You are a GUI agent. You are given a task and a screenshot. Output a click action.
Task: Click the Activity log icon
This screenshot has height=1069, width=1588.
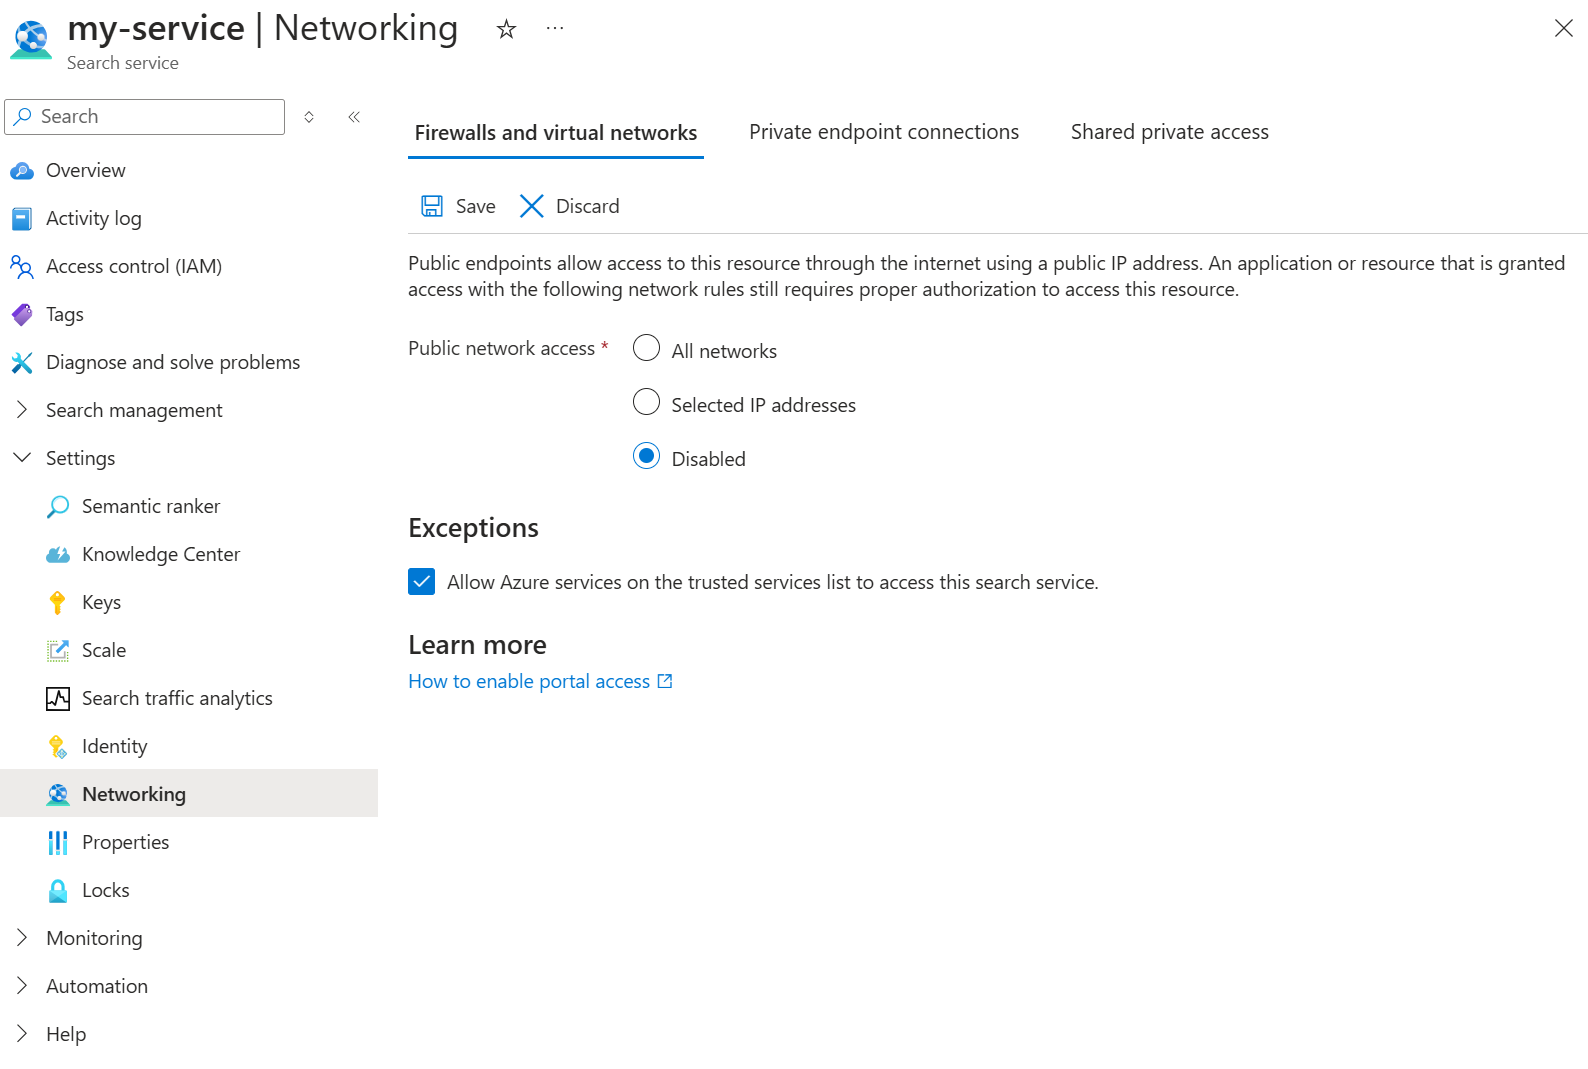pos(22,219)
